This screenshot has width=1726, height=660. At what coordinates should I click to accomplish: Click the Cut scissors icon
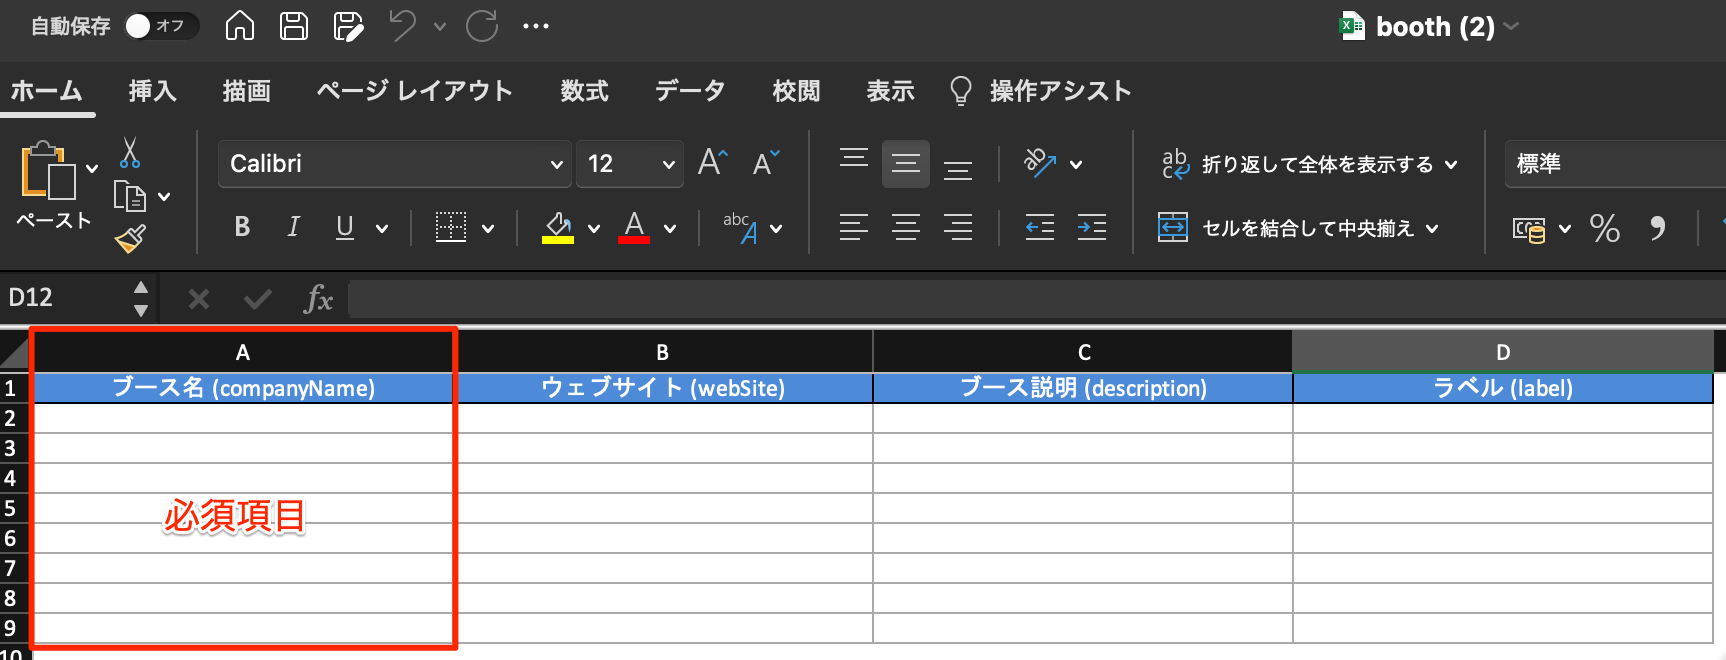pos(130,153)
